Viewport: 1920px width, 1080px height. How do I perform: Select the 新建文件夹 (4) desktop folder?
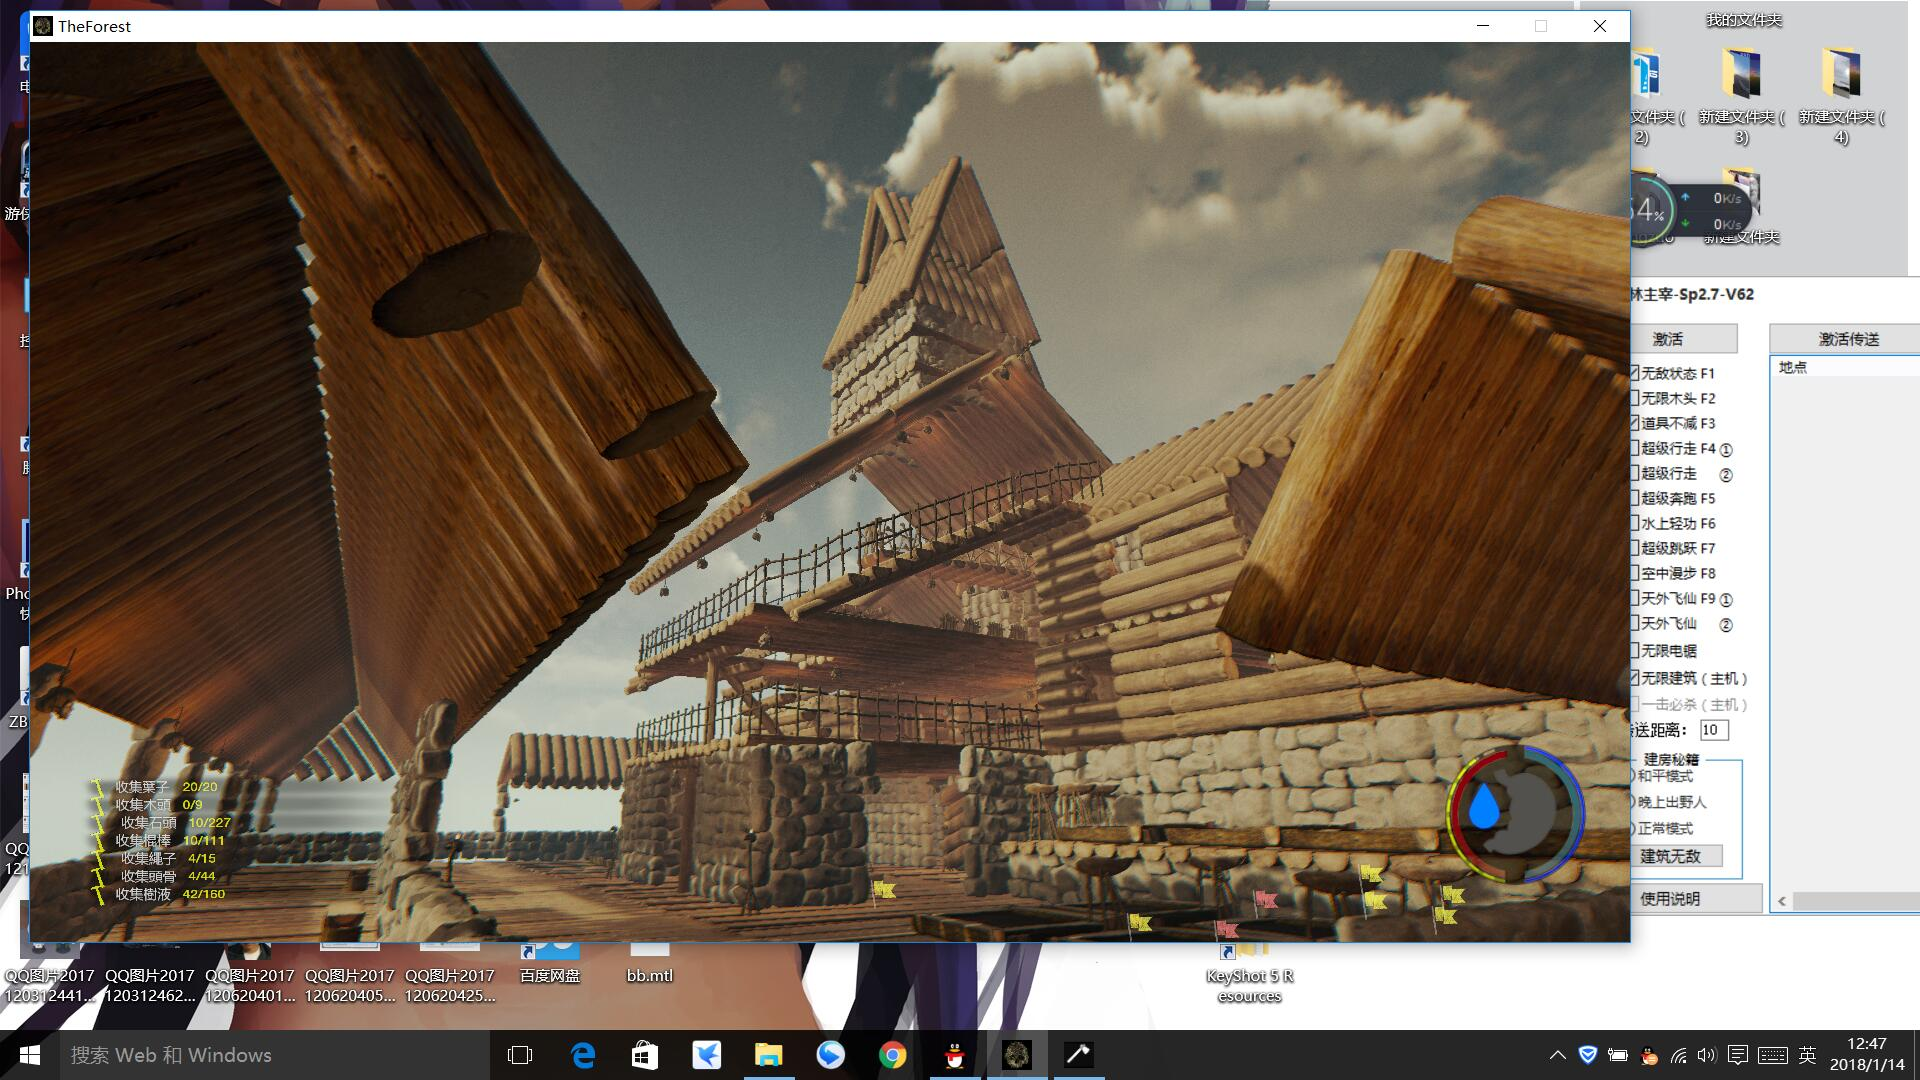[1841, 96]
